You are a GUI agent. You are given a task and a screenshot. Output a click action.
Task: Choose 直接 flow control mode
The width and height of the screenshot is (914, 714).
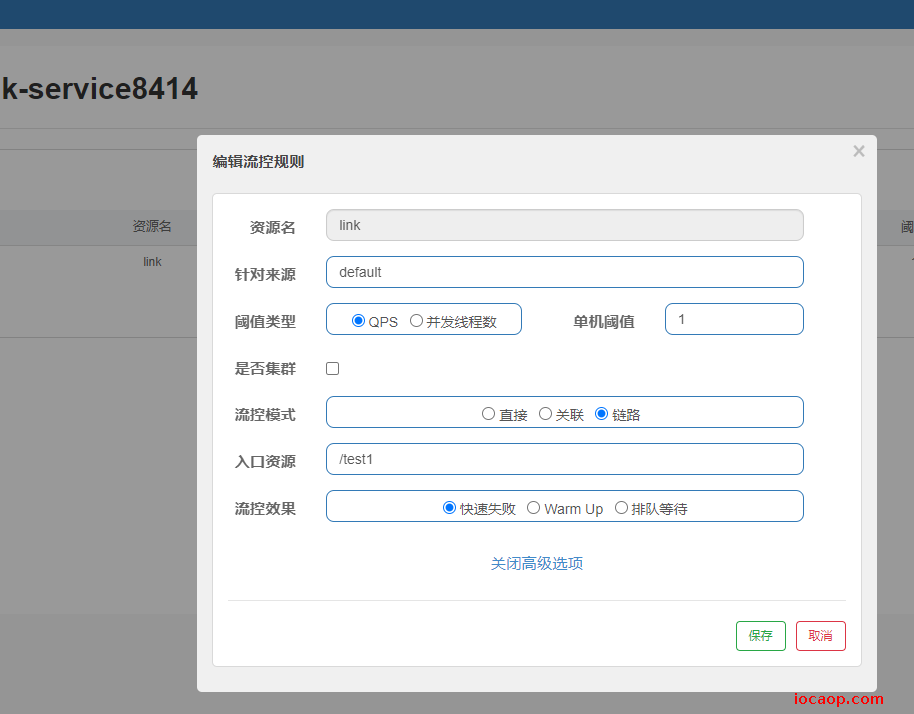(488, 414)
